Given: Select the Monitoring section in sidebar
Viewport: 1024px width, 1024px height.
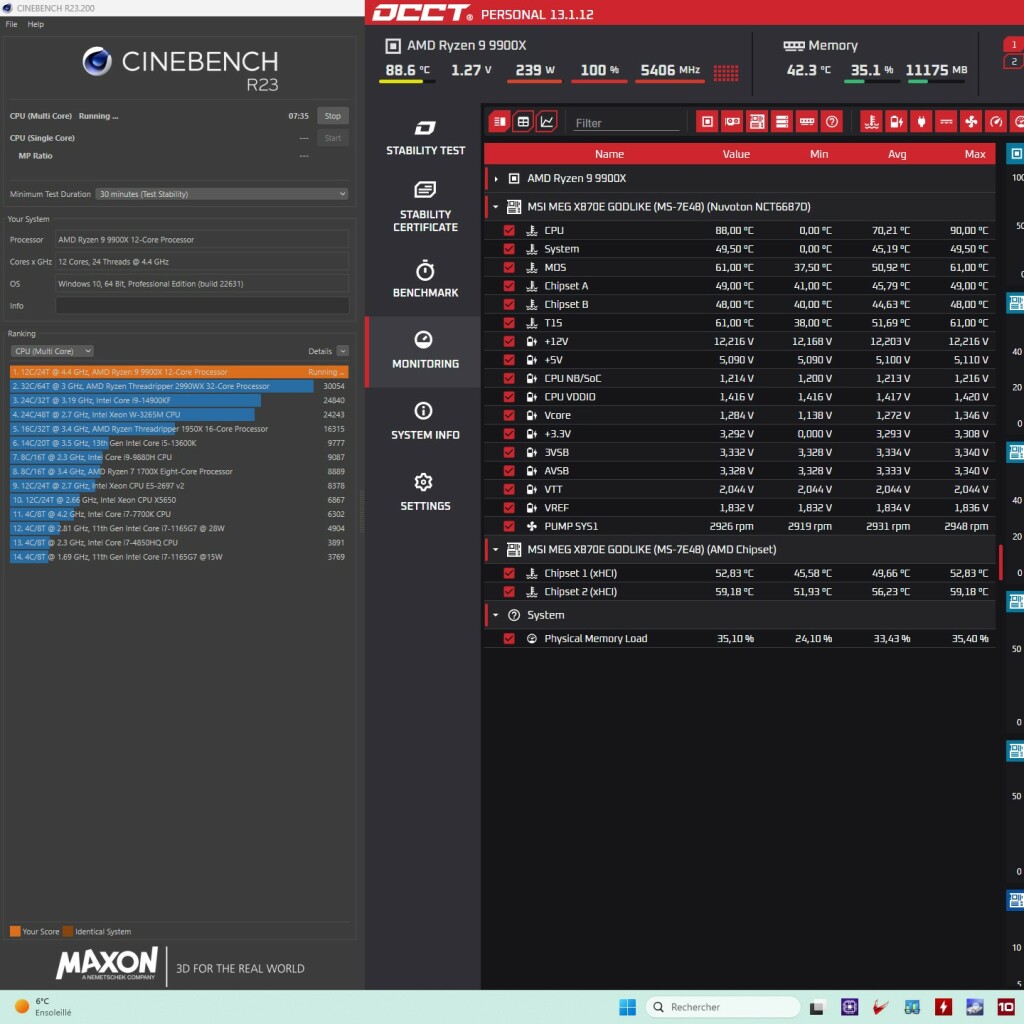Looking at the screenshot, I should click(425, 350).
